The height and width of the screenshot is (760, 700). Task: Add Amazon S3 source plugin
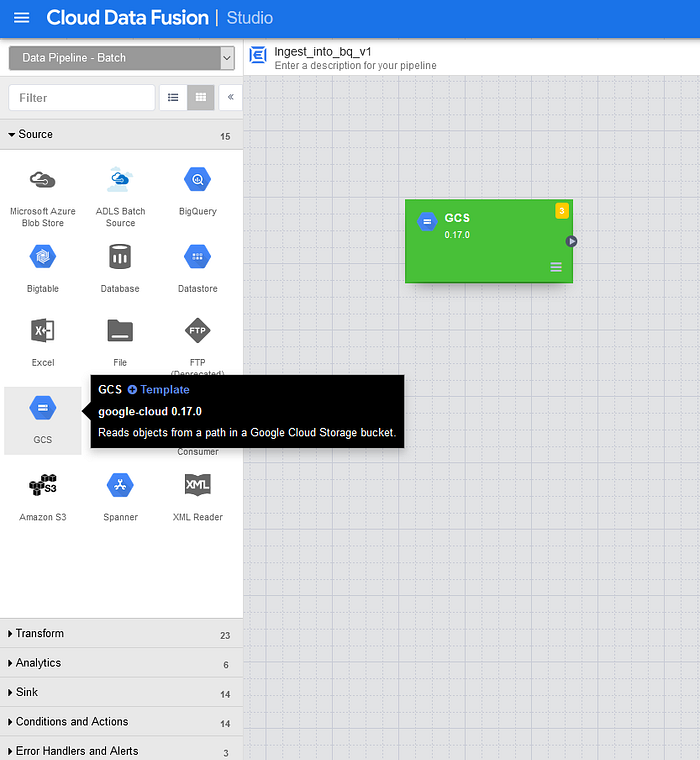click(43, 497)
